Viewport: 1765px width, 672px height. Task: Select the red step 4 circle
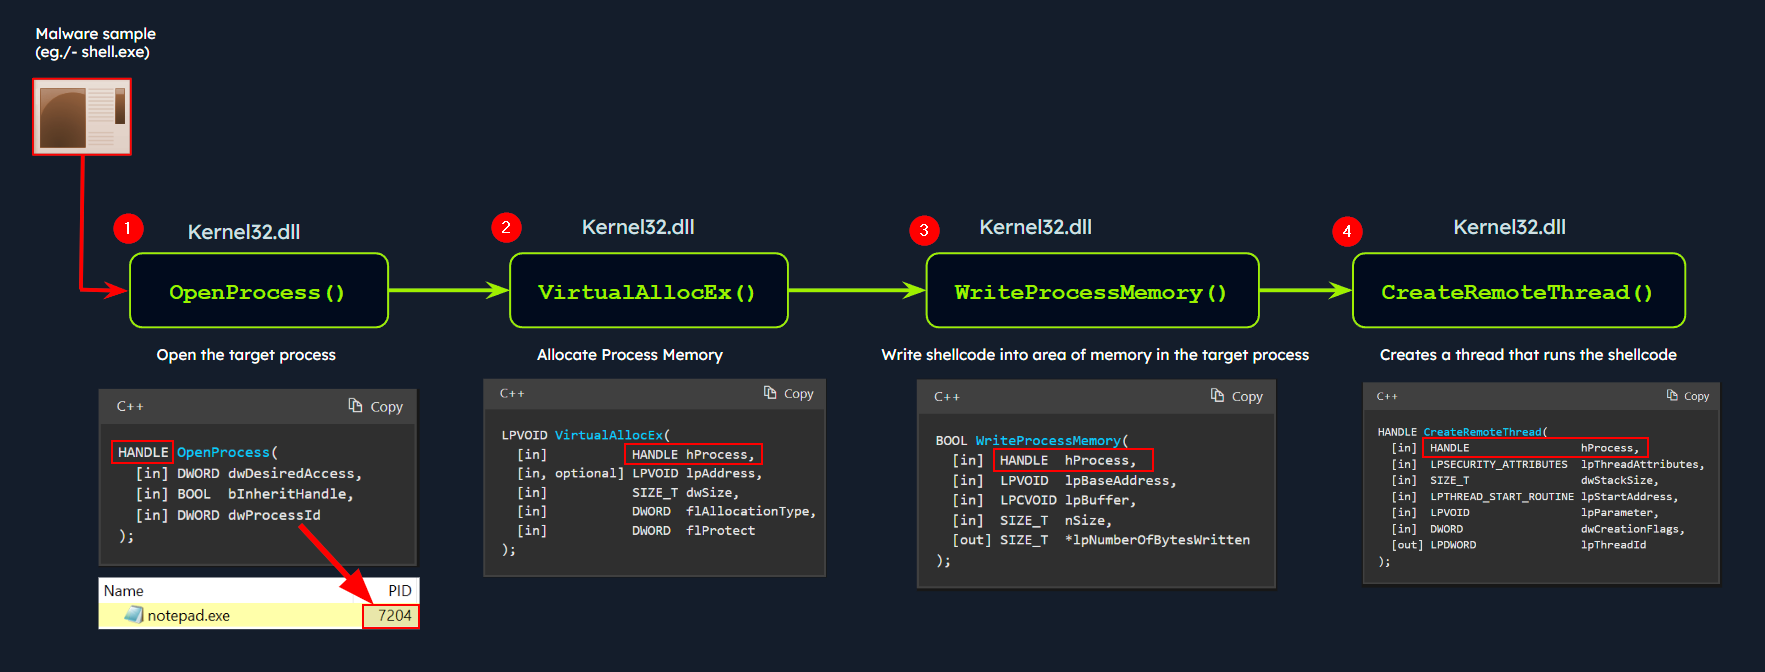coord(1347,231)
